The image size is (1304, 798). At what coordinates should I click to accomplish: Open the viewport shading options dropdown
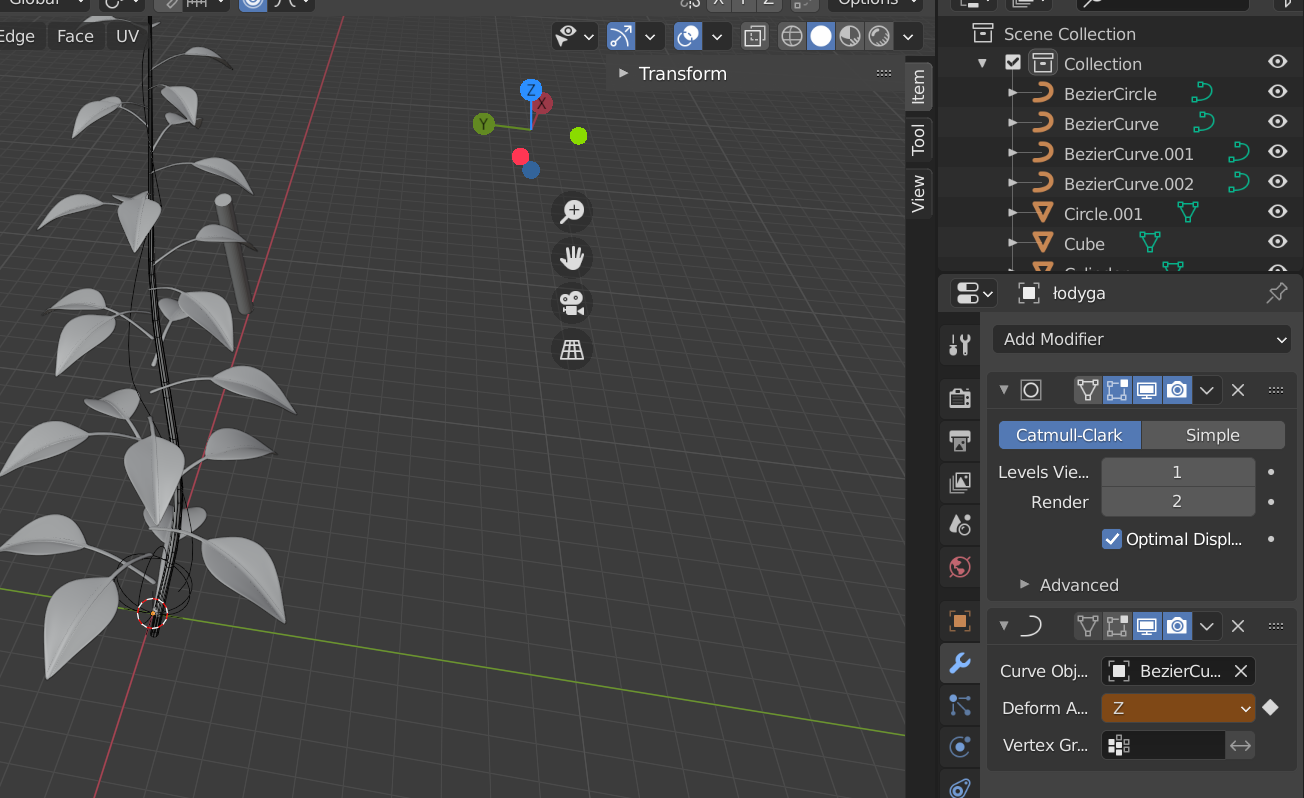pos(907,37)
